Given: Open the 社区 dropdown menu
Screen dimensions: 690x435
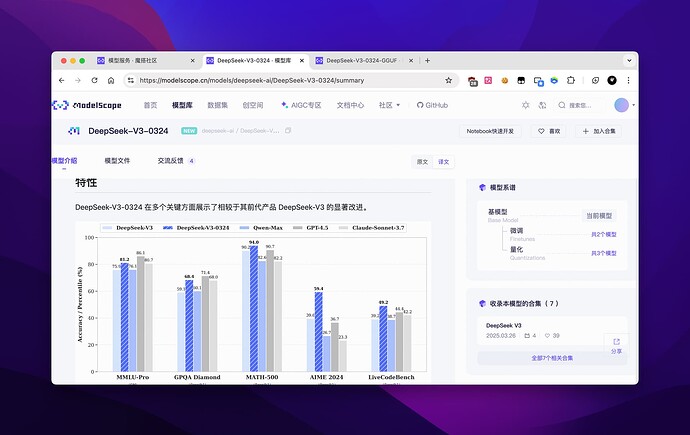Looking at the screenshot, I should (389, 105).
